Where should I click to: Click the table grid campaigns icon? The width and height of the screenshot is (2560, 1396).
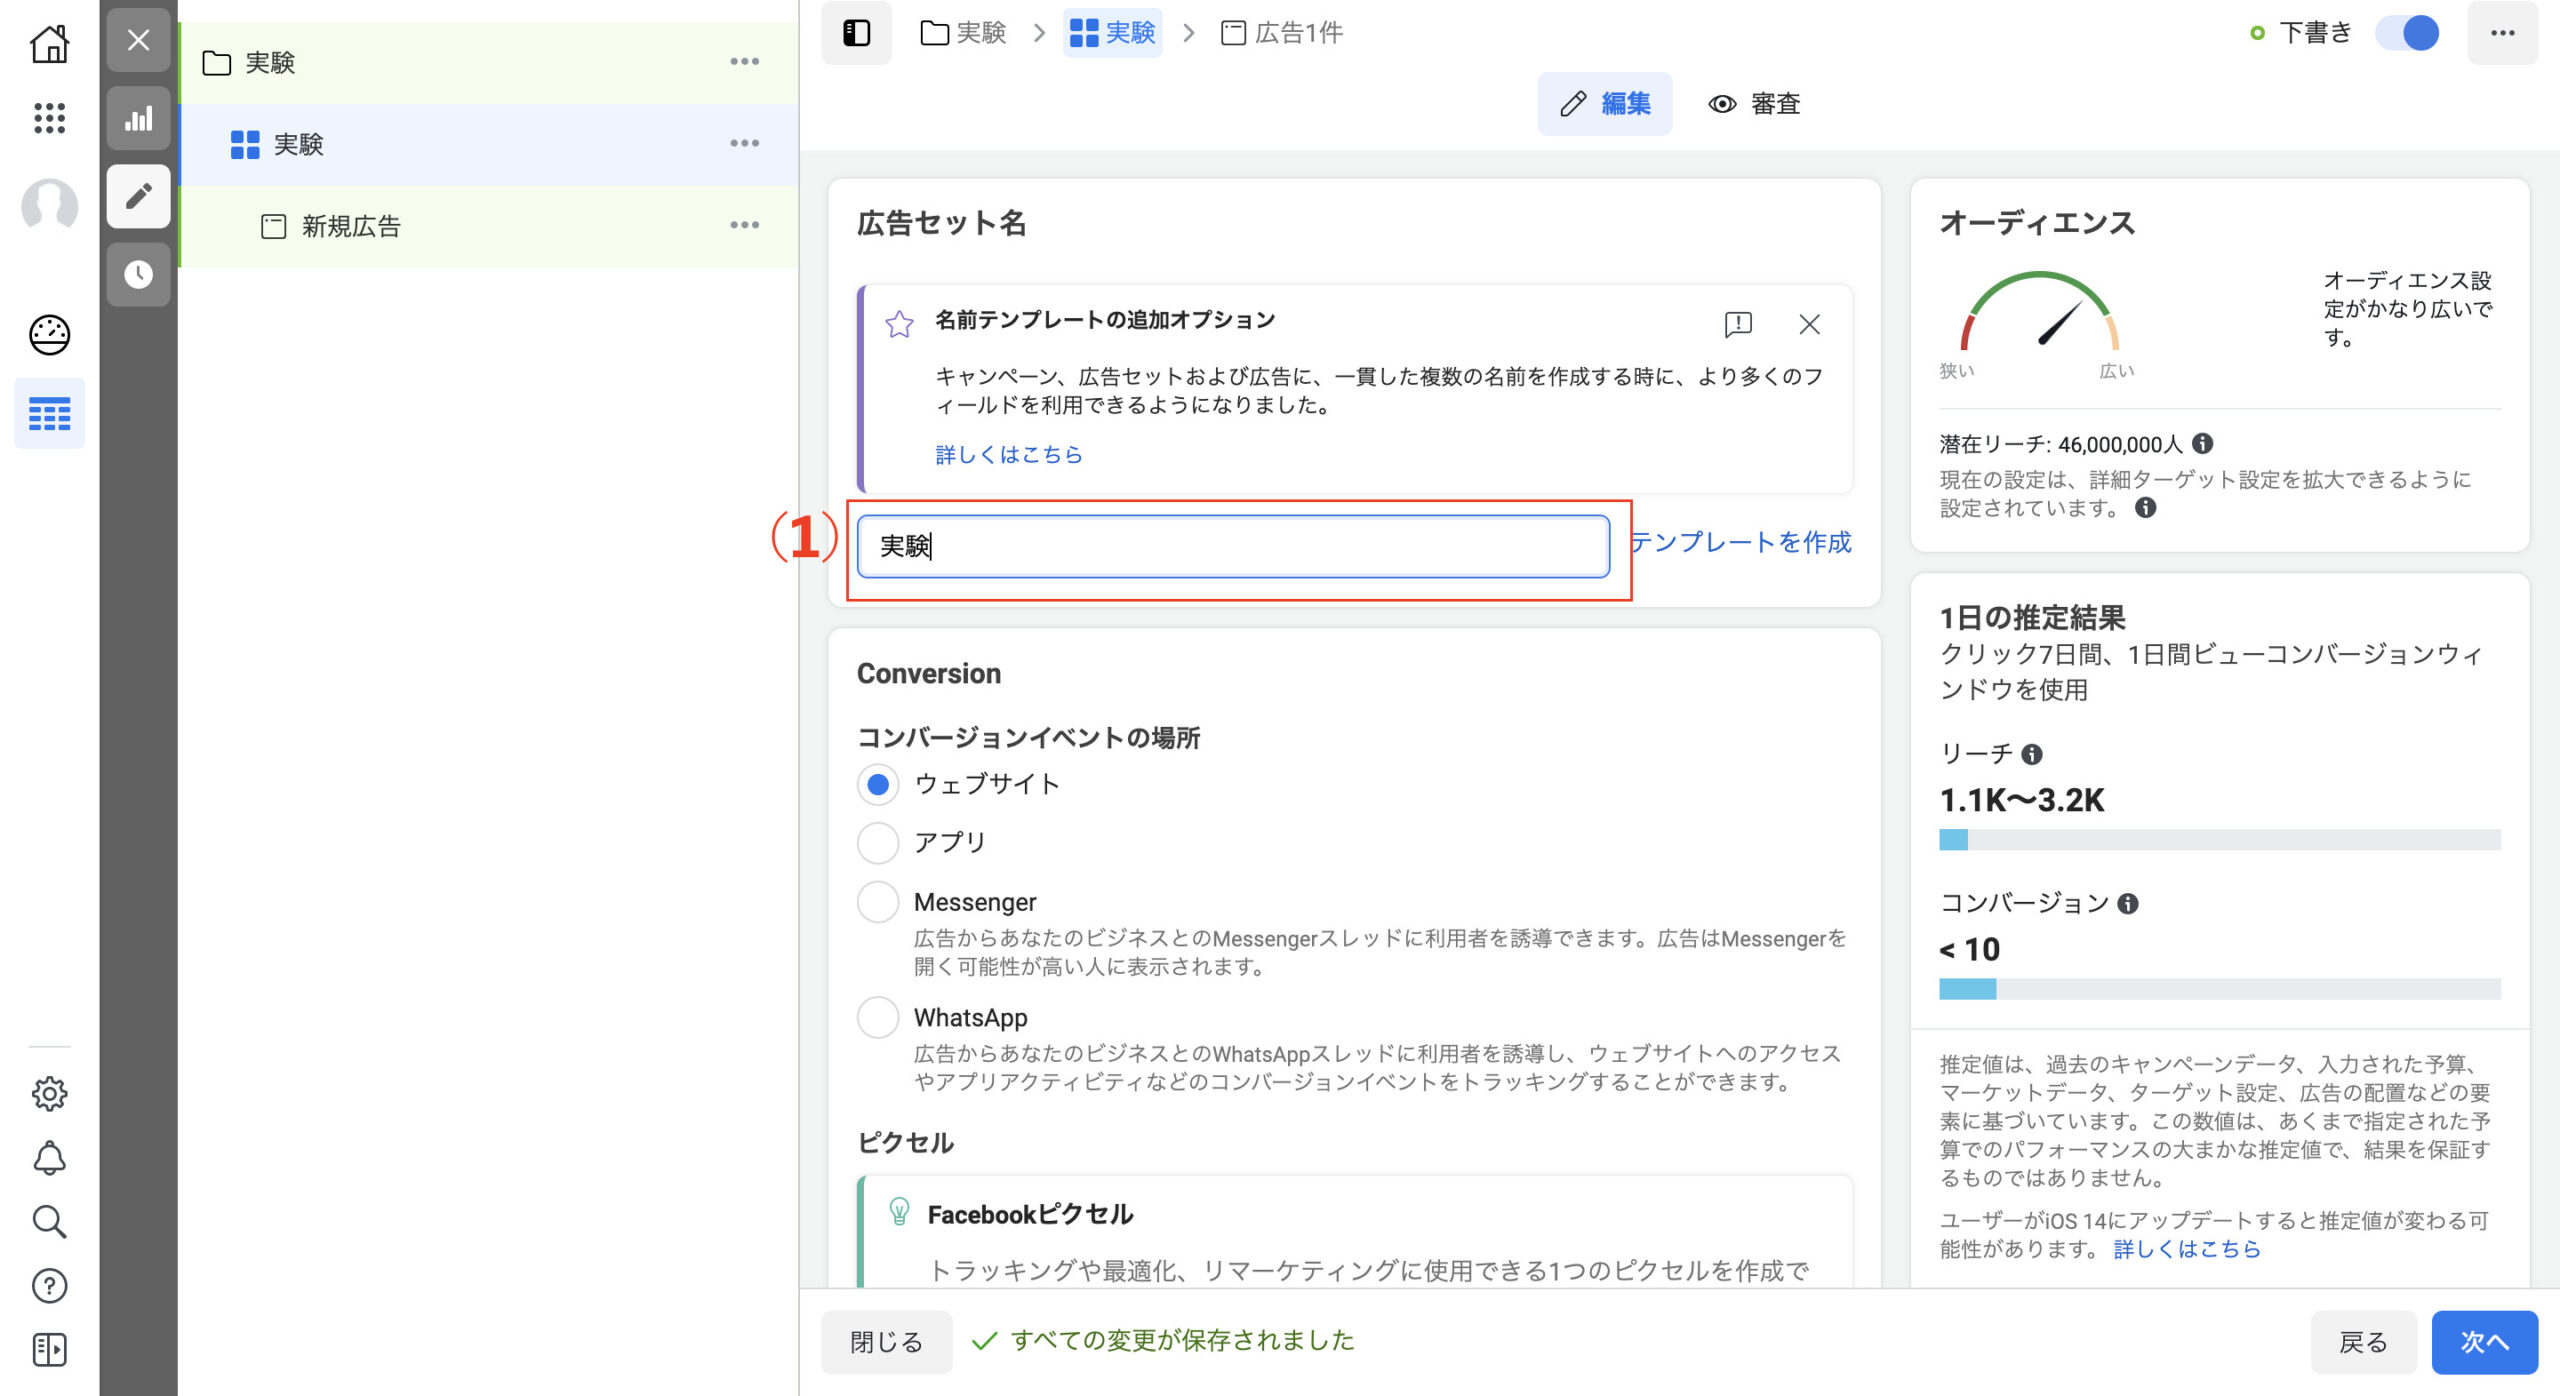(x=49, y=413)
